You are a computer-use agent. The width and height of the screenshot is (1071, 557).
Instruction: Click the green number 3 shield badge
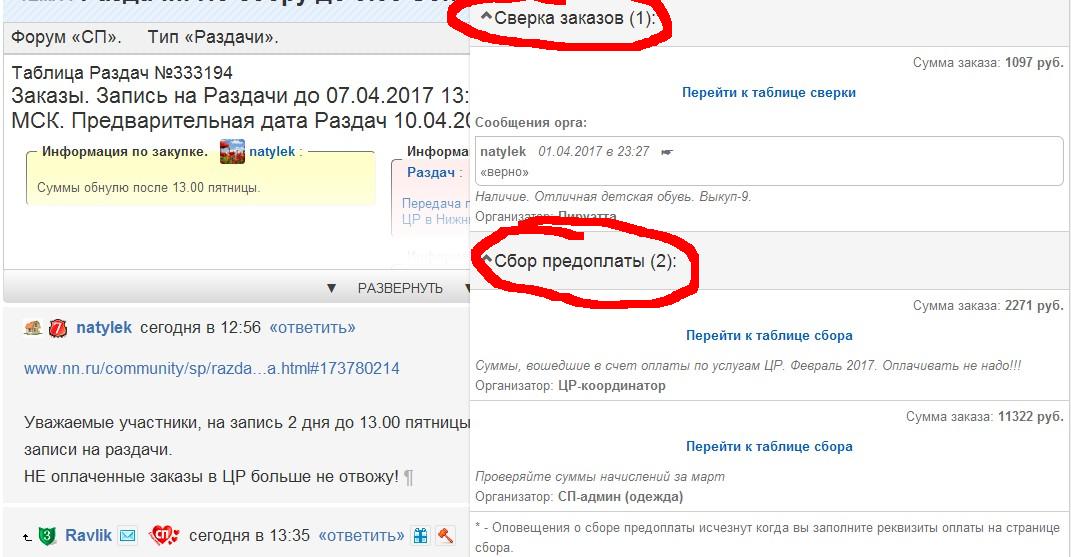[46, 536]
